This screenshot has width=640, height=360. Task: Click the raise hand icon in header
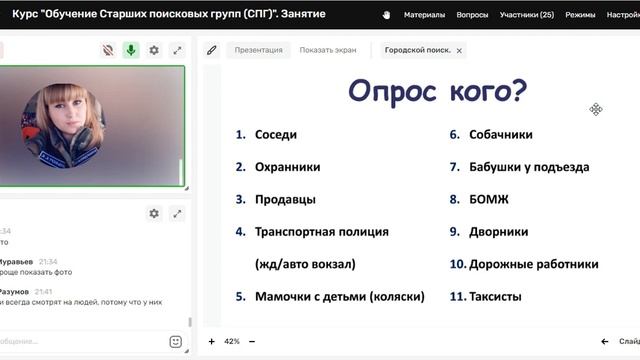click(x=386, y=15)
